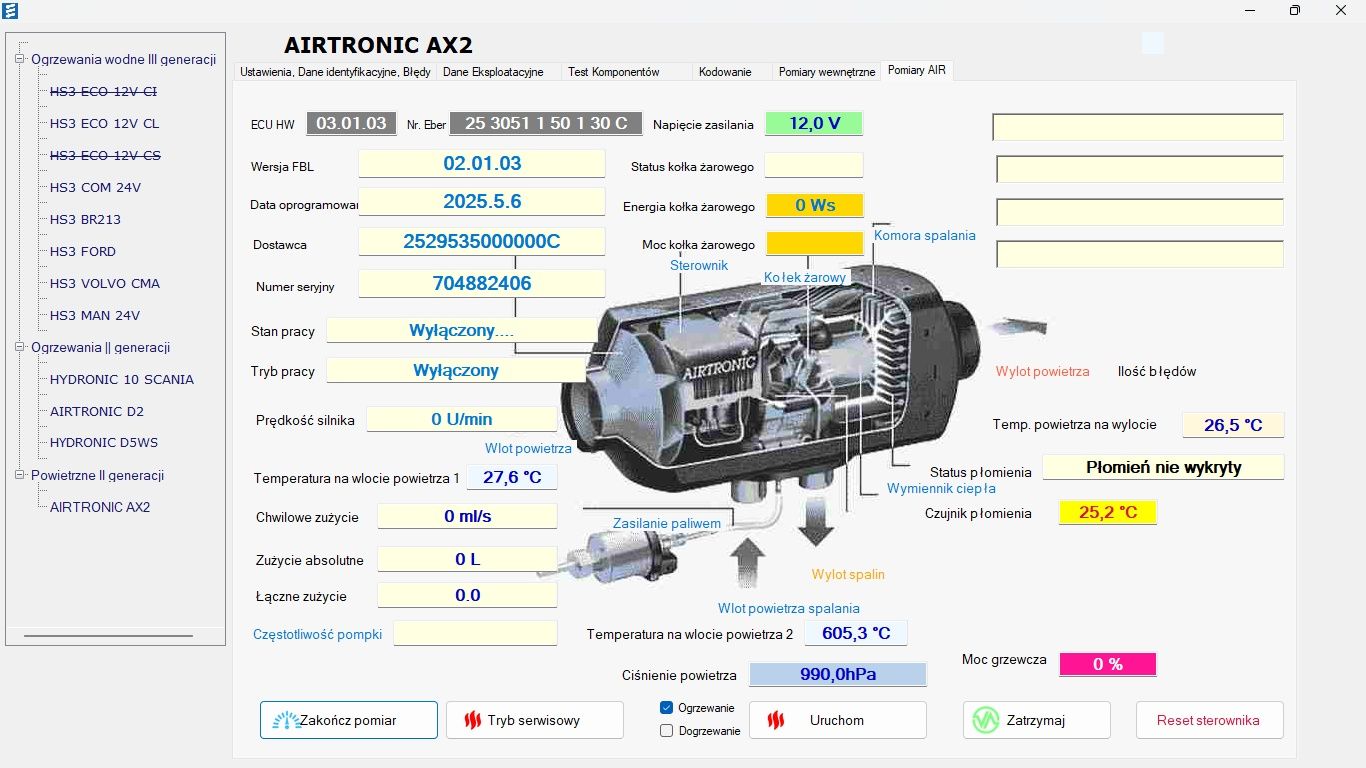Select HS3 ECO 12V CS in tree
Image resolution: width=1366 pixels, height=768 pixels.
[105, 155]
